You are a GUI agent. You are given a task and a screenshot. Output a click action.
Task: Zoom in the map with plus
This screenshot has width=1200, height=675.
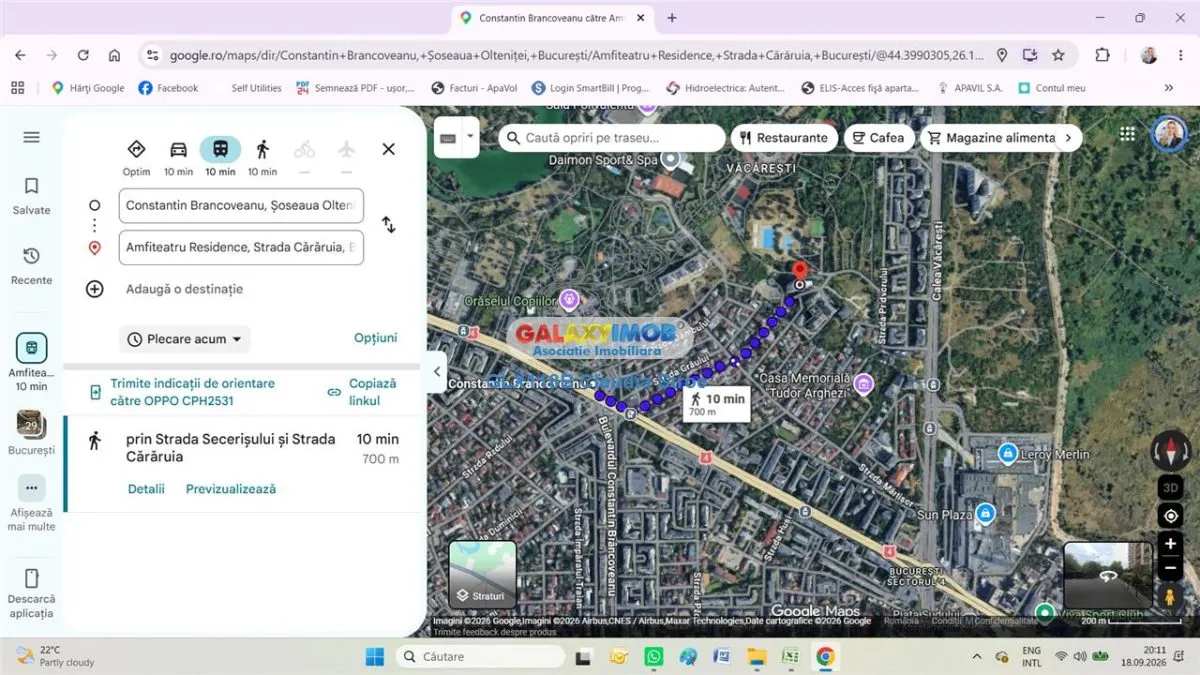(x=1170, y=545)
